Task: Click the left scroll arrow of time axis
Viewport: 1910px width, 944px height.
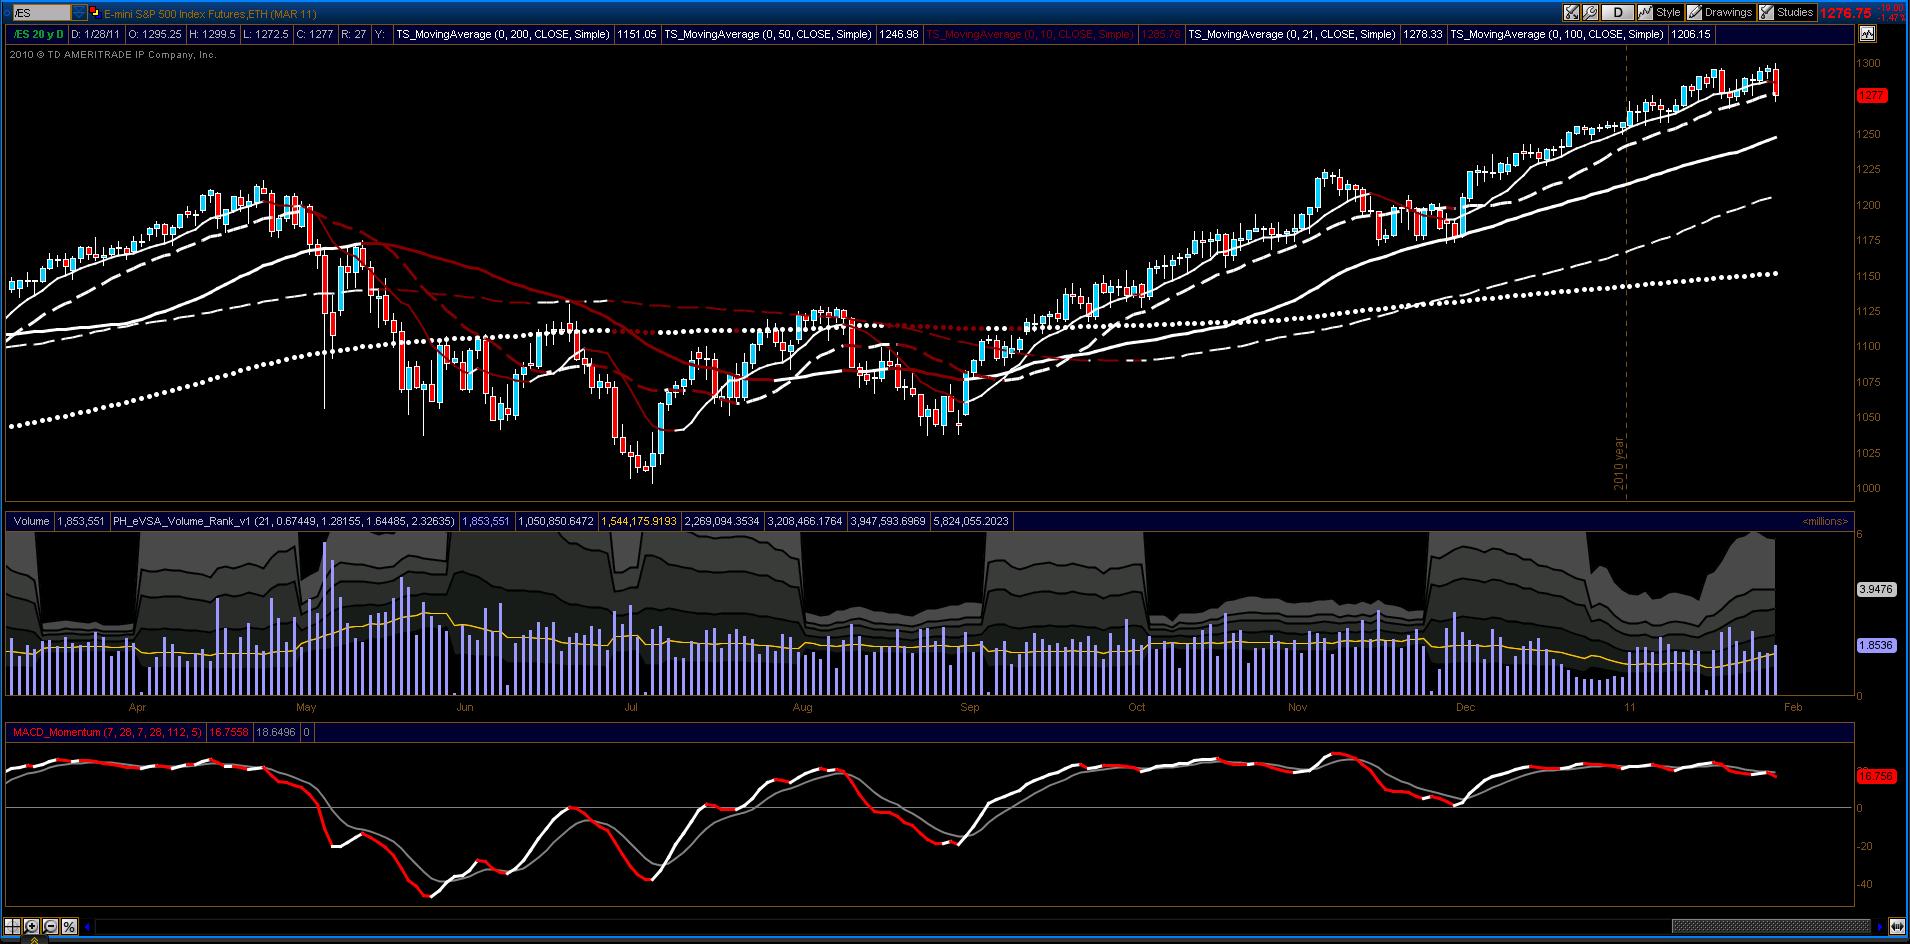Action: [88, 927]
